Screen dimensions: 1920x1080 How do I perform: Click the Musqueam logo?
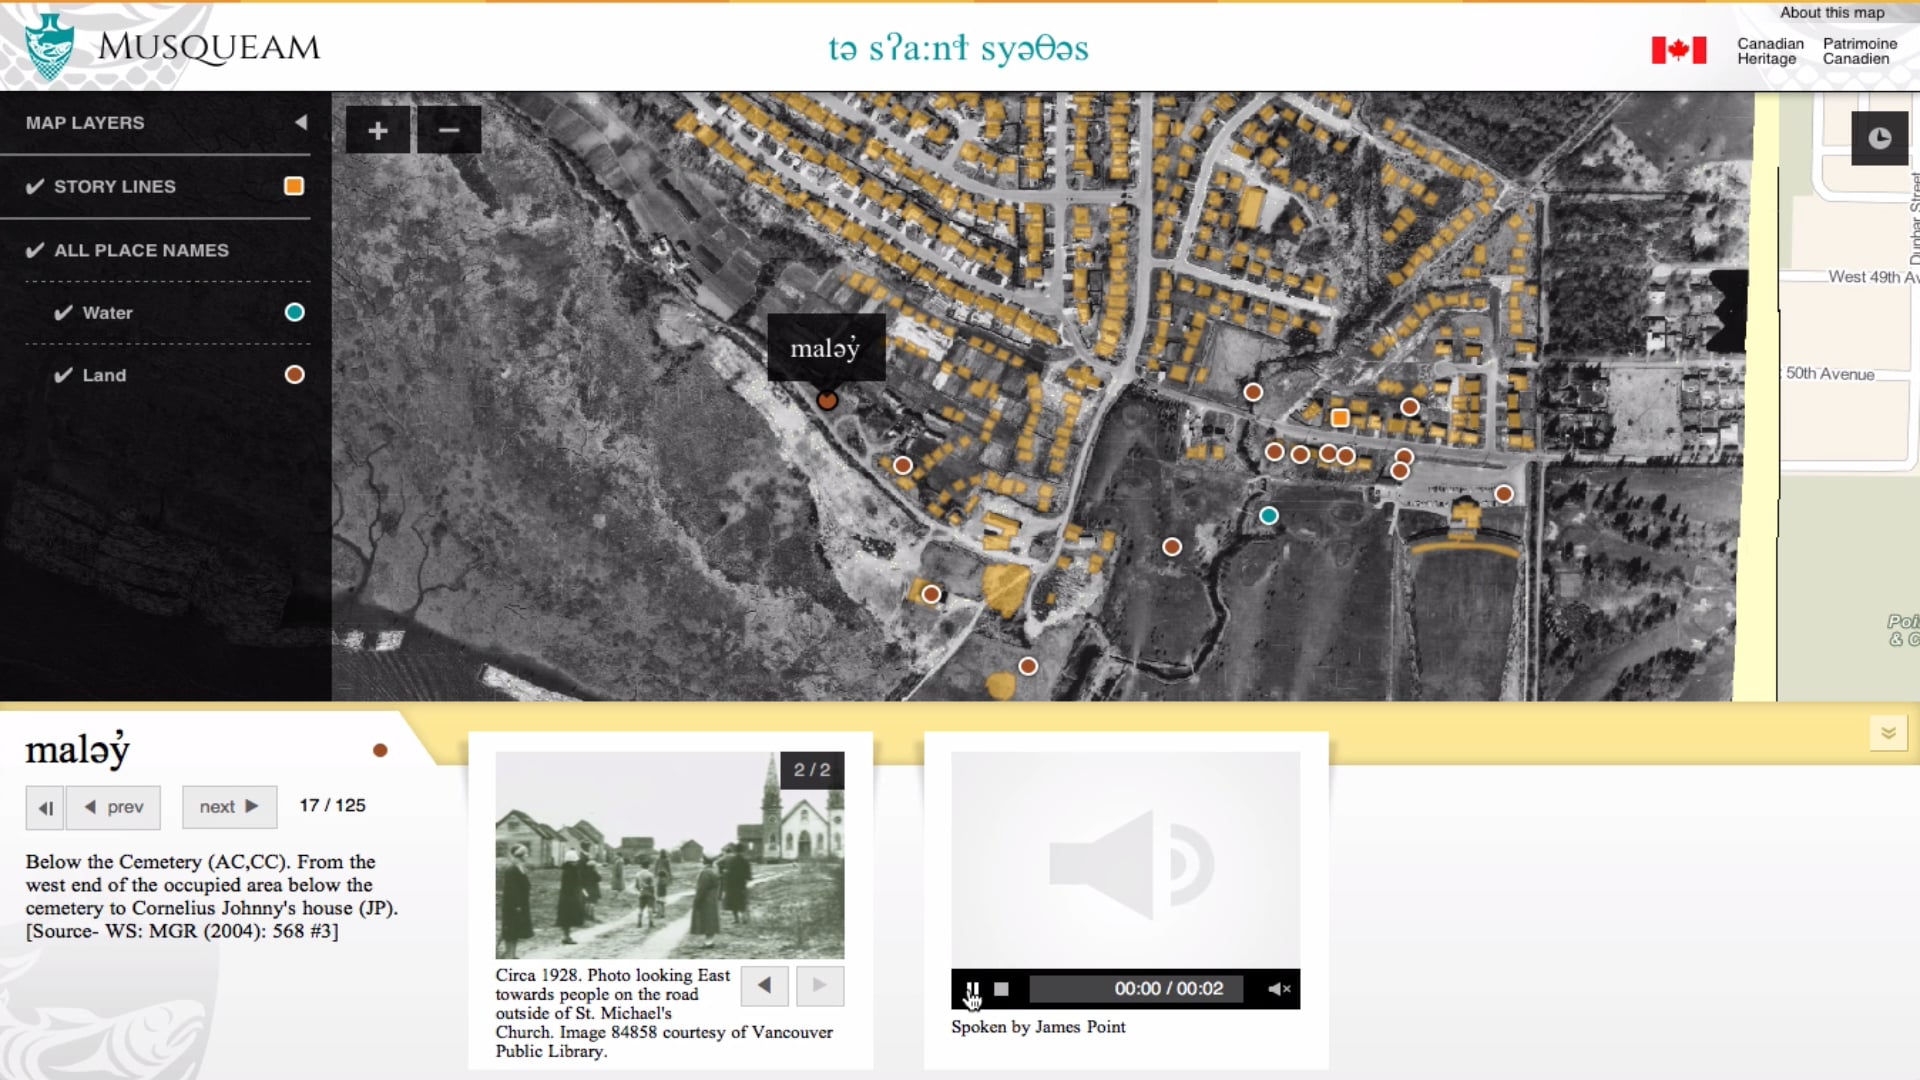click(x=172, y=46)
